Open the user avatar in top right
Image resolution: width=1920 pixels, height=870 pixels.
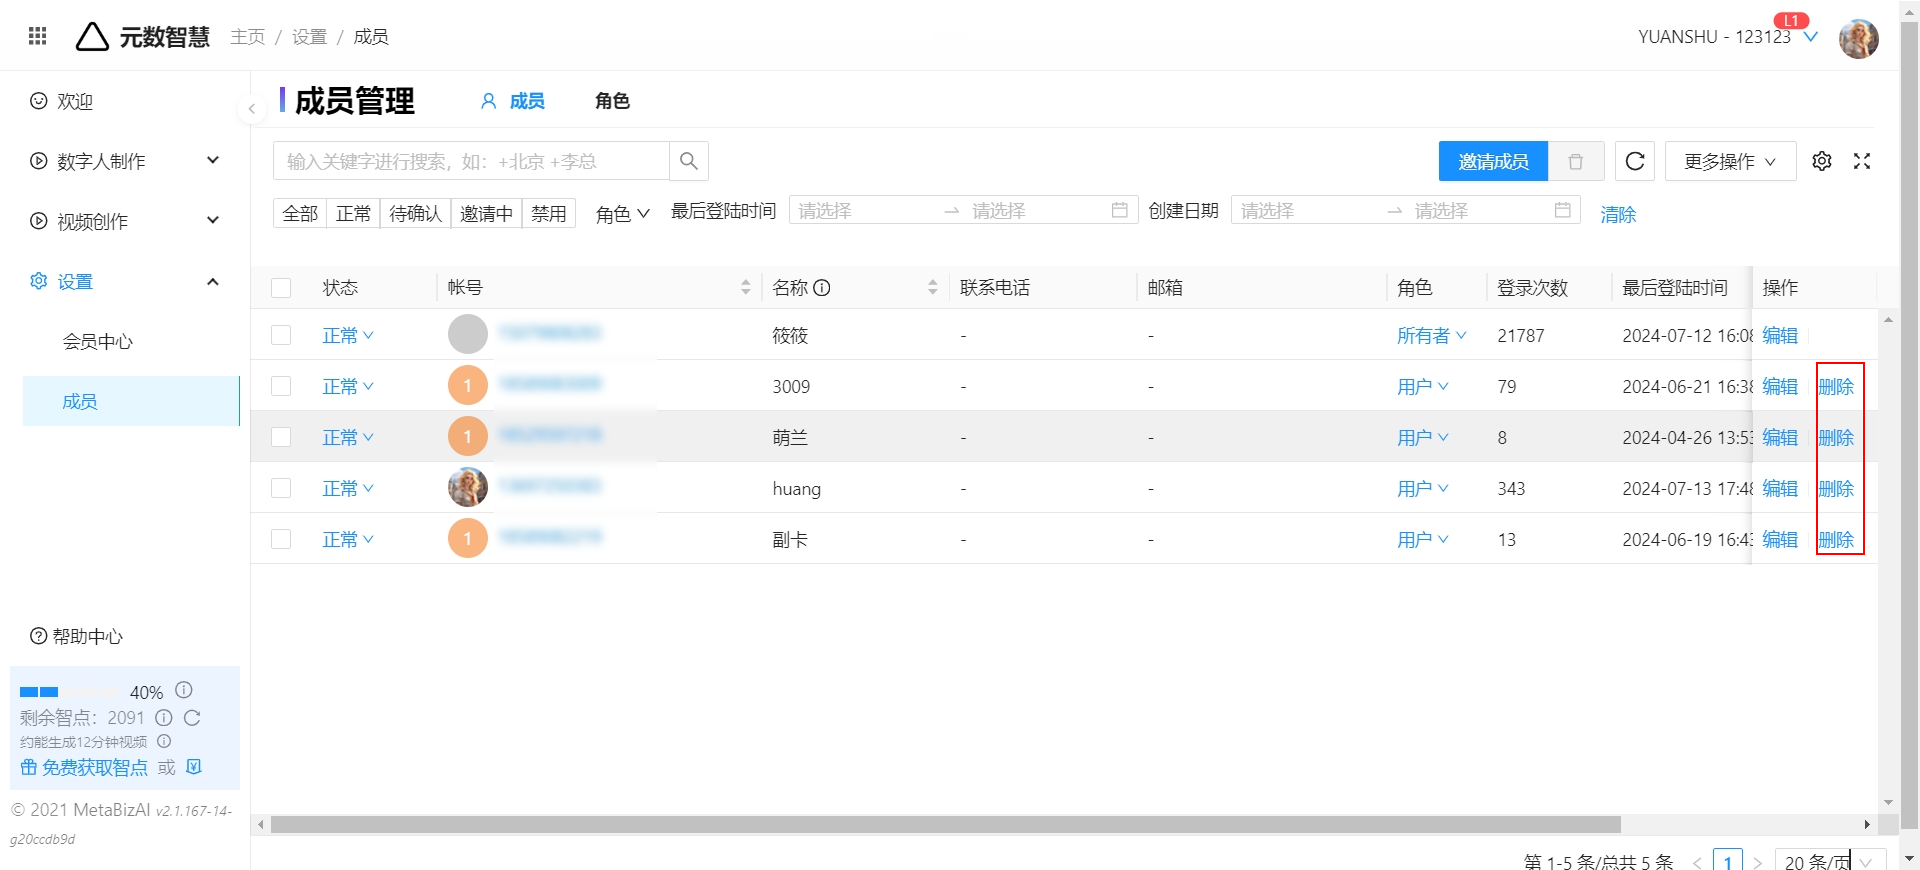coord(1858,39)
